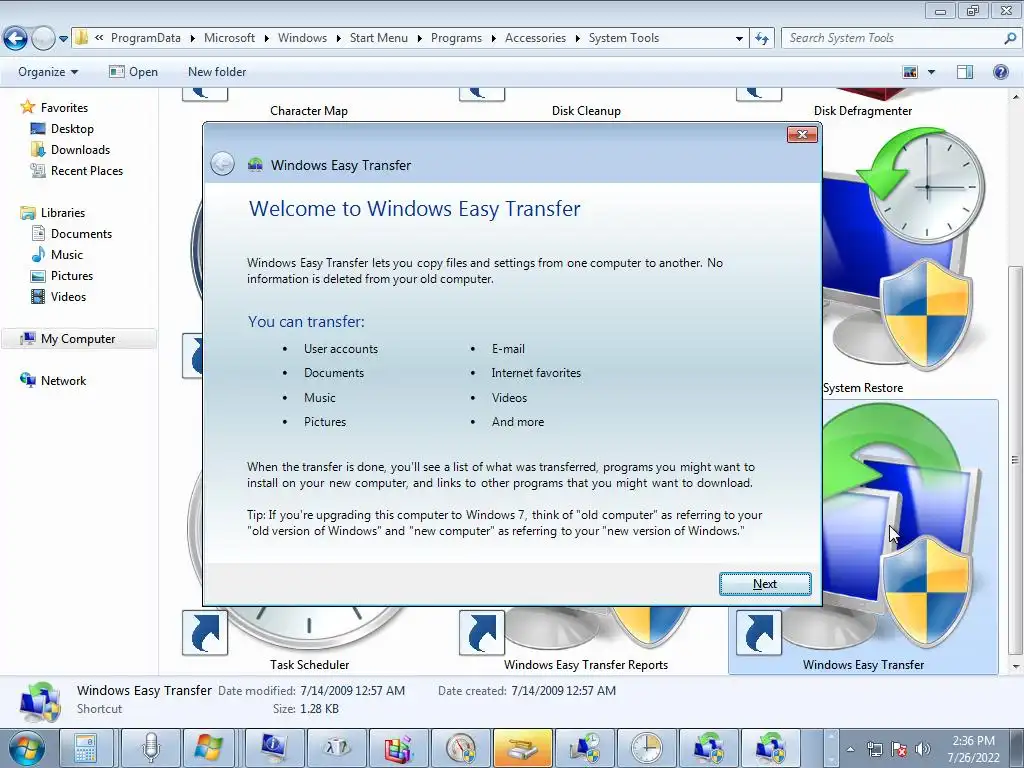Select the Task Scheduler shortcut
This screenshot has width=1024, height=768.
pyautogui.click(x=310, y=665)
